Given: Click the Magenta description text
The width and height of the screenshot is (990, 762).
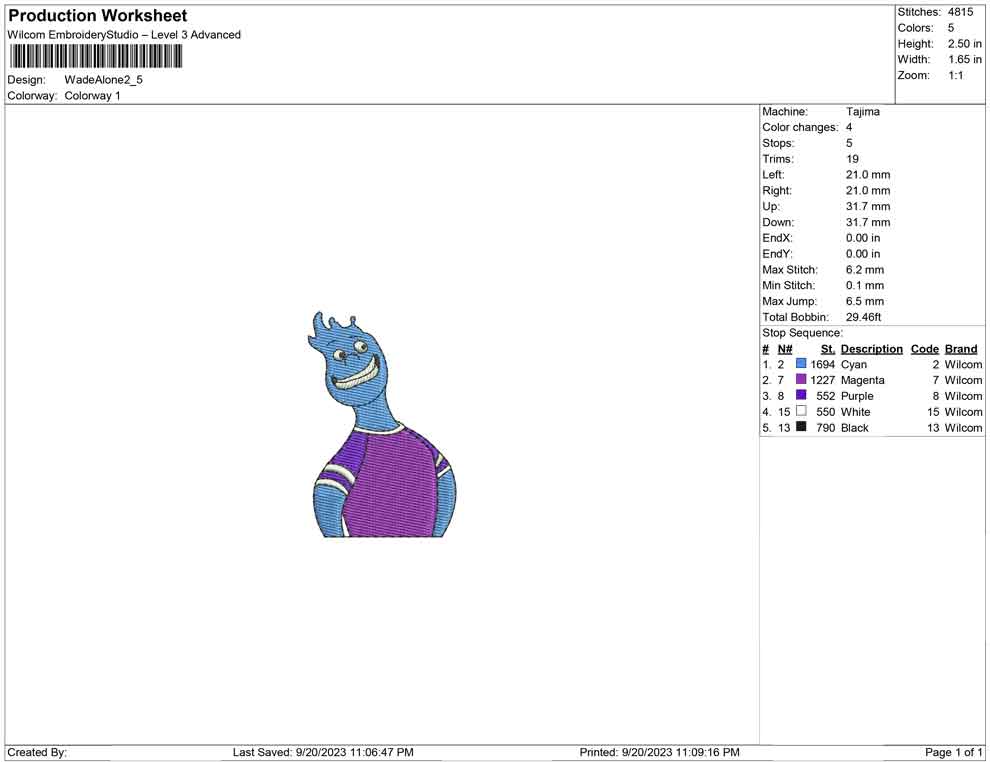Looking at the screenshot, I should pos(862,380).
